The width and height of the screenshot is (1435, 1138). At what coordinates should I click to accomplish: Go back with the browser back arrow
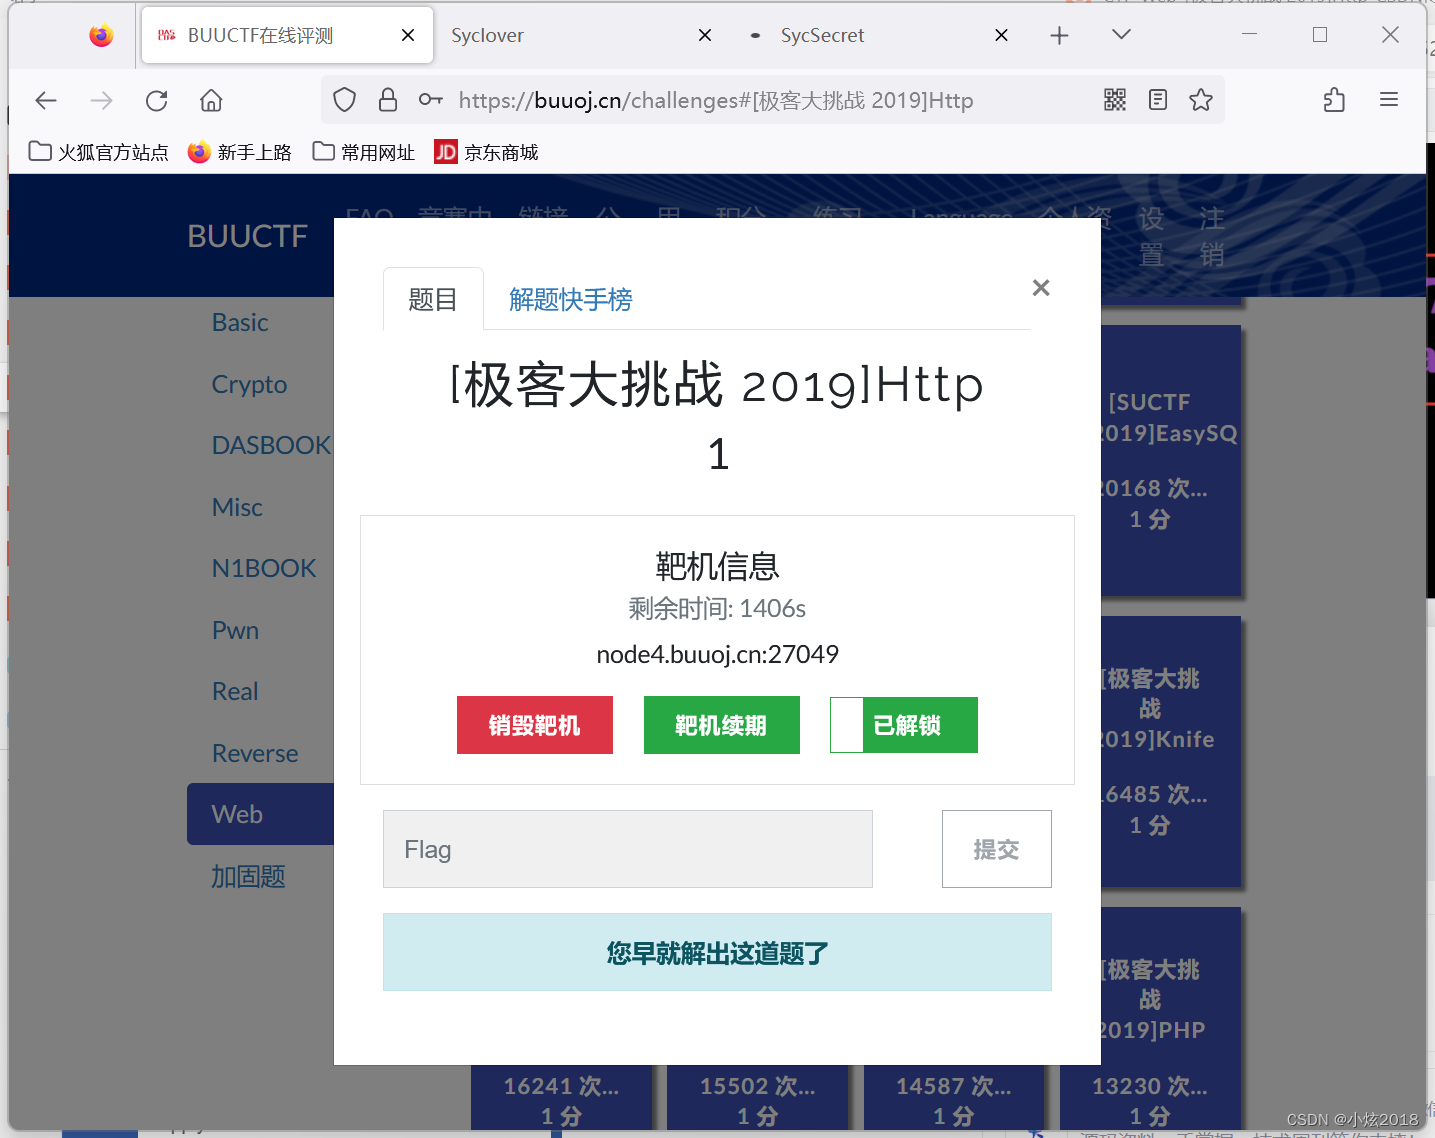pos(46,100)
